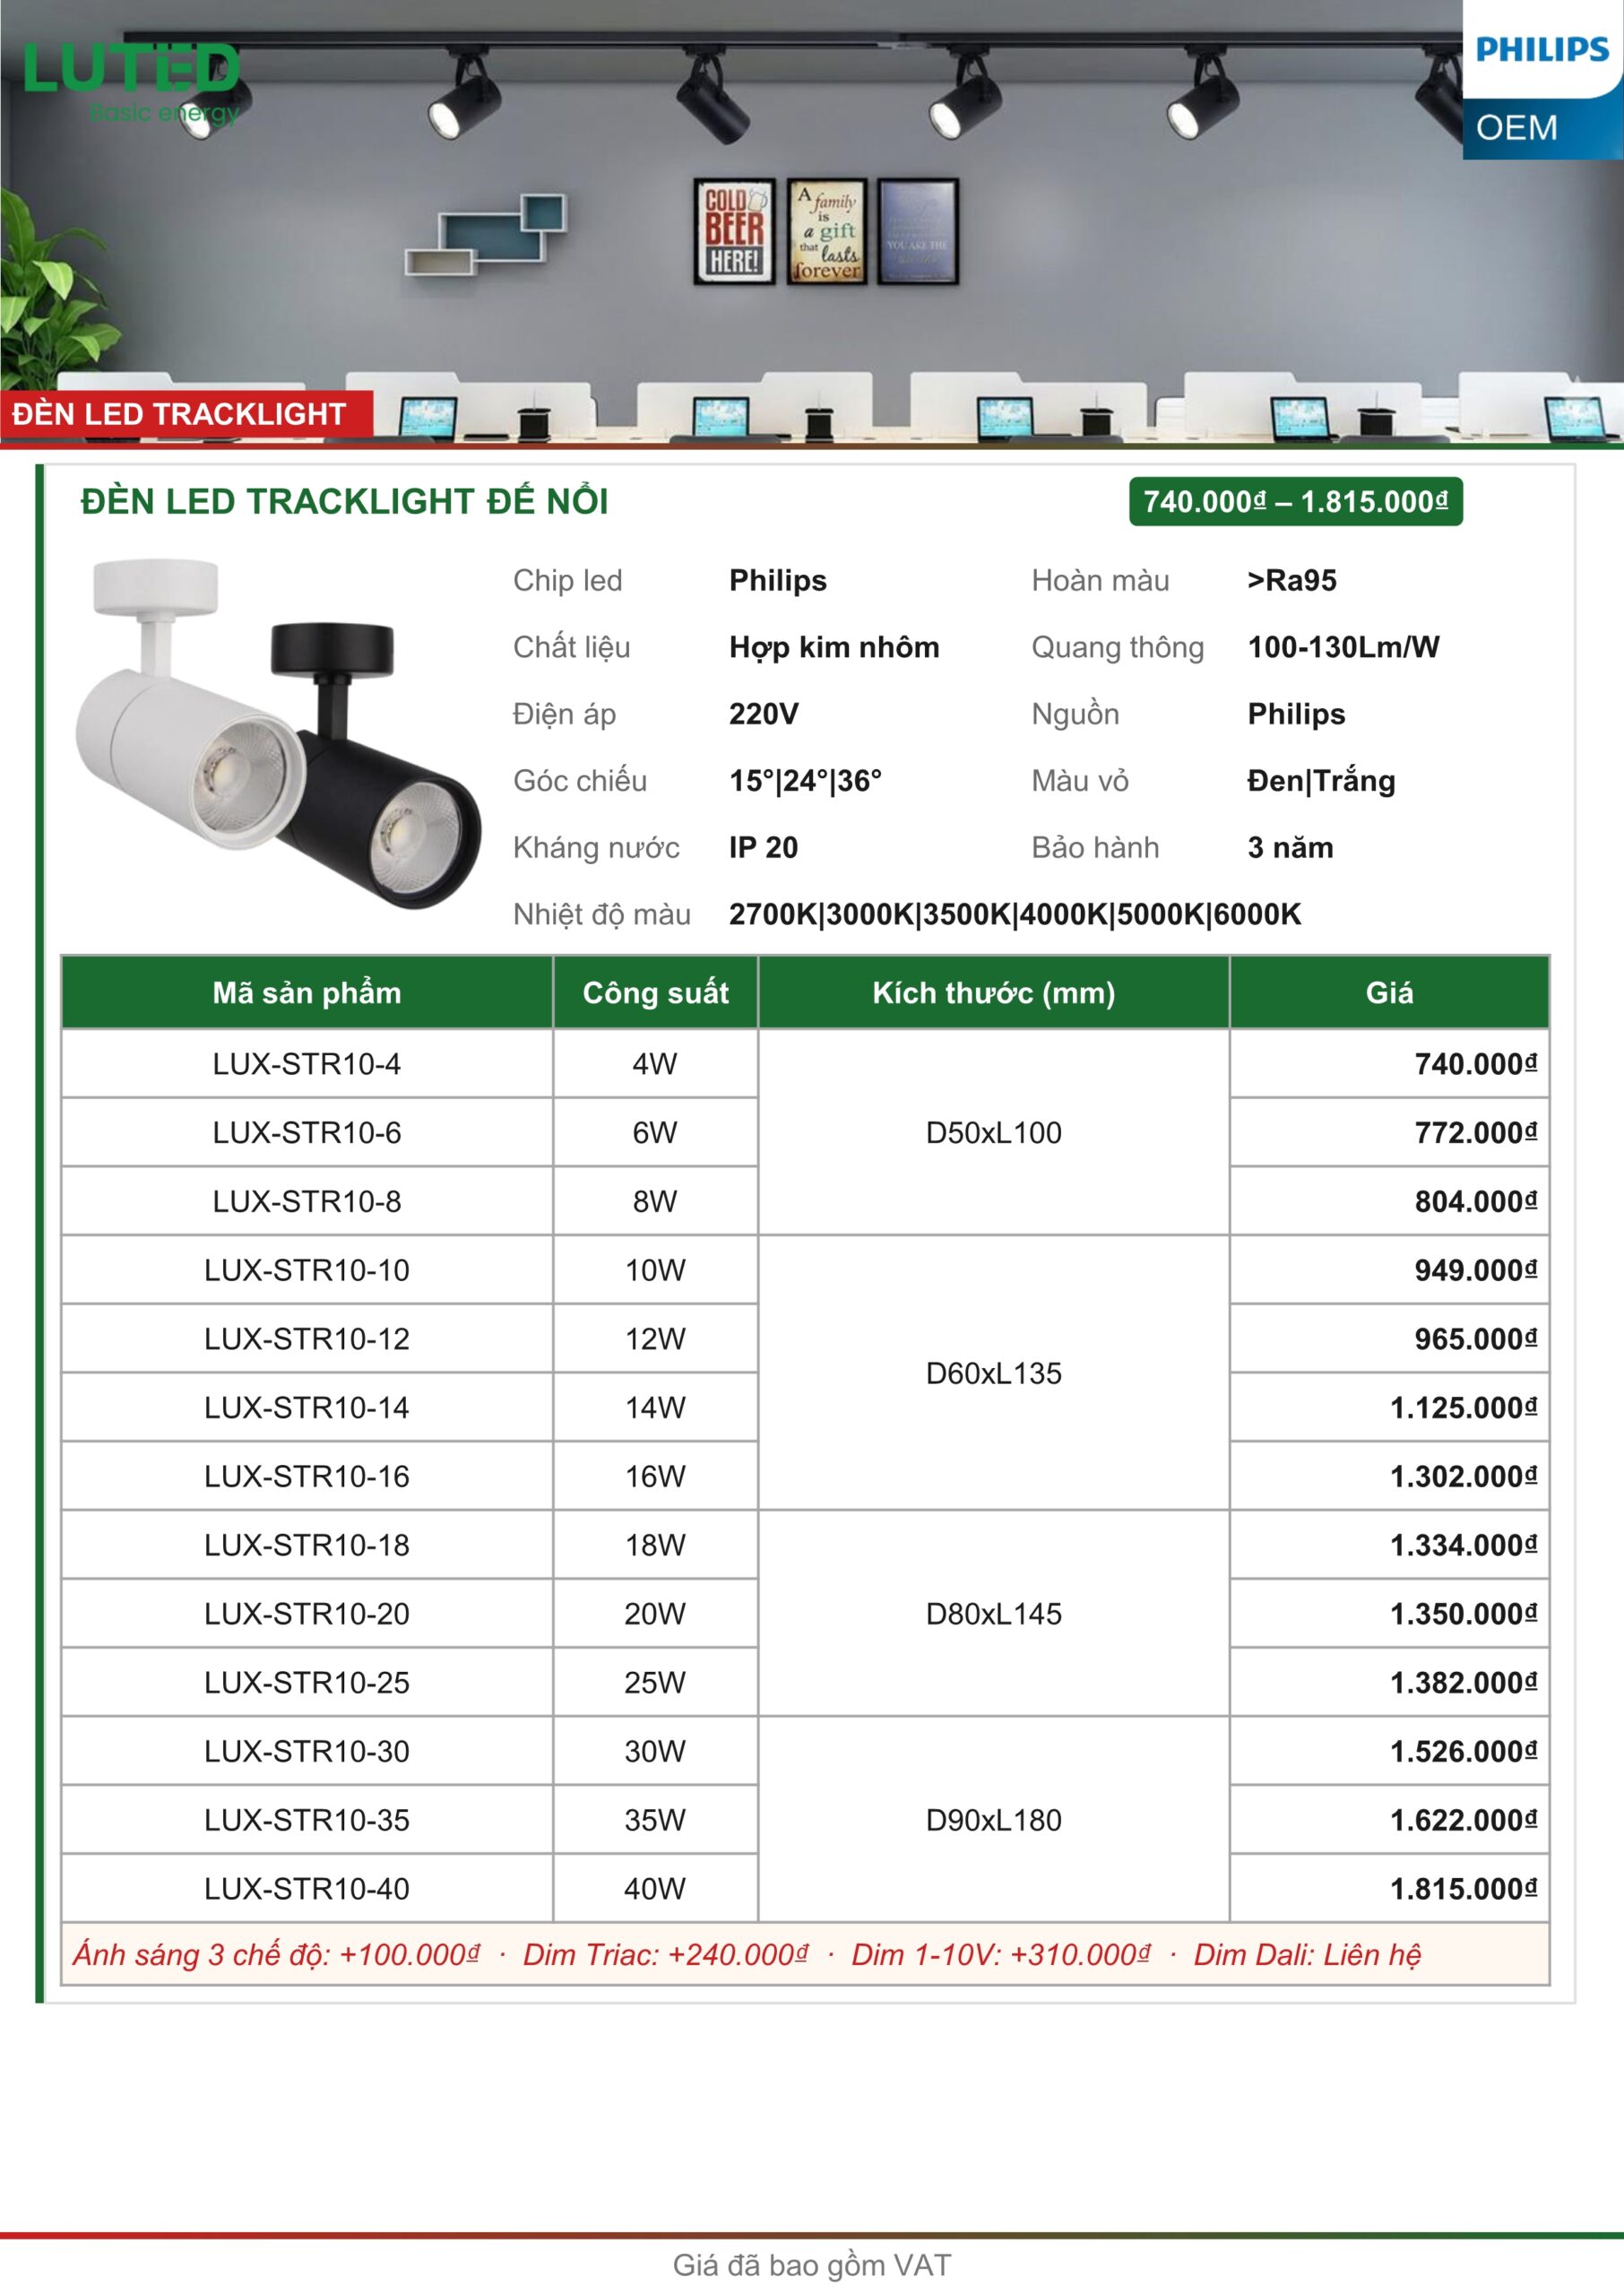Select the color rendering value >Ra95

tap(1291, 580)
